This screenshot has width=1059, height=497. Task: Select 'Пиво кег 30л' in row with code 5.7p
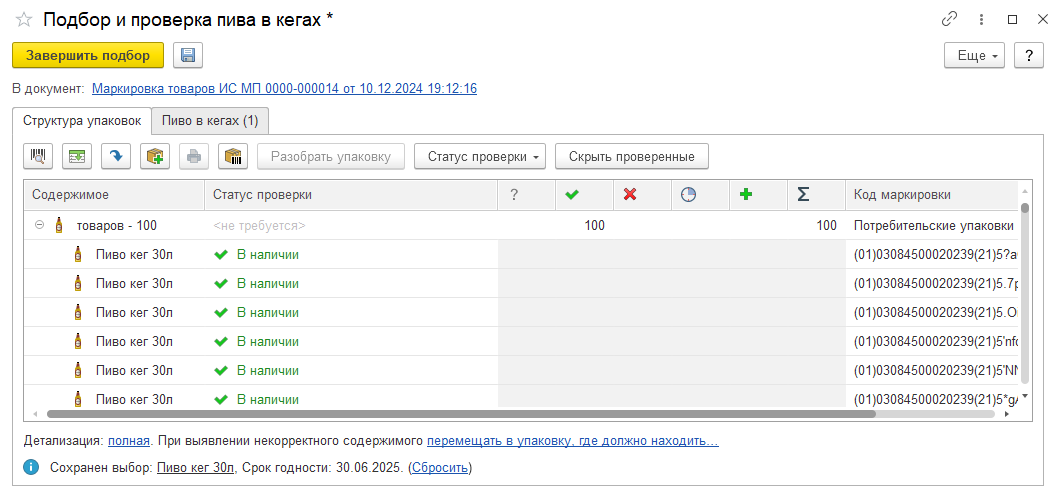134,284
